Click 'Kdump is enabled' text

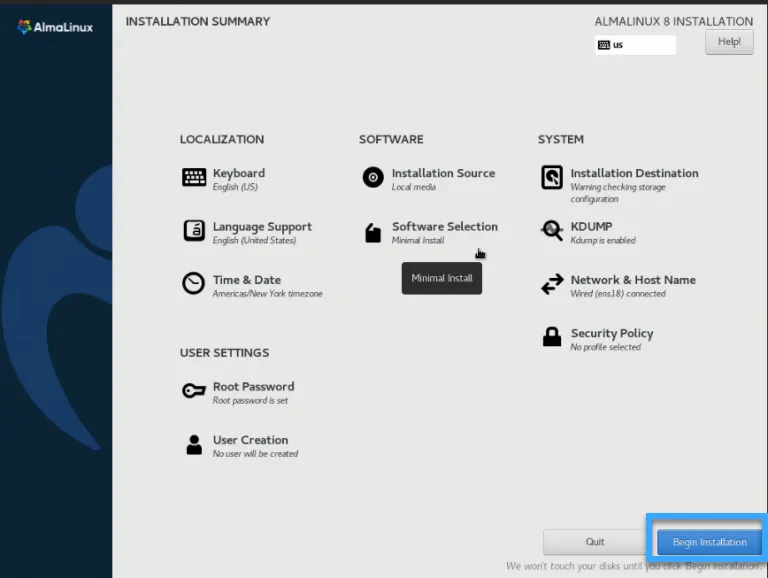[x=603, y=241]
